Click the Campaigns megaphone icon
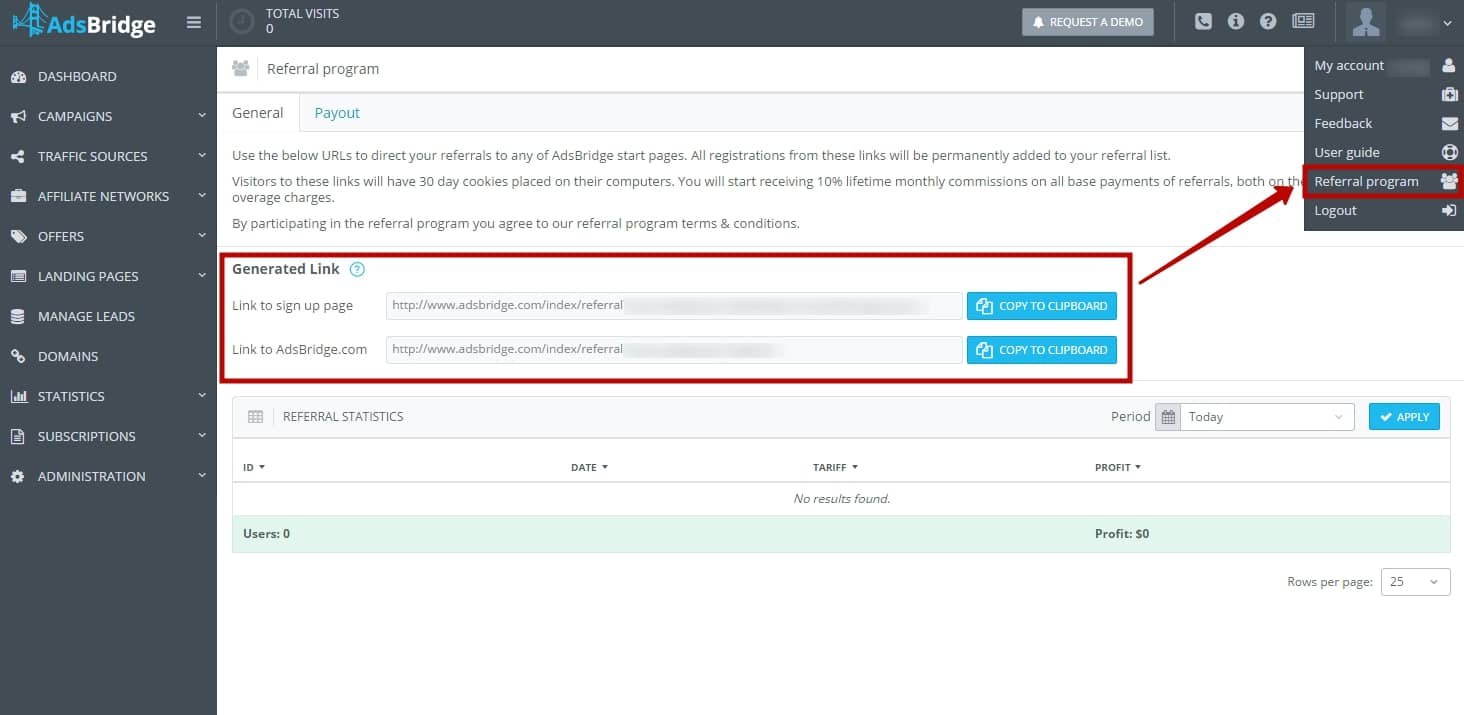The image size is (1464, 715). click(x=18, y=116)
